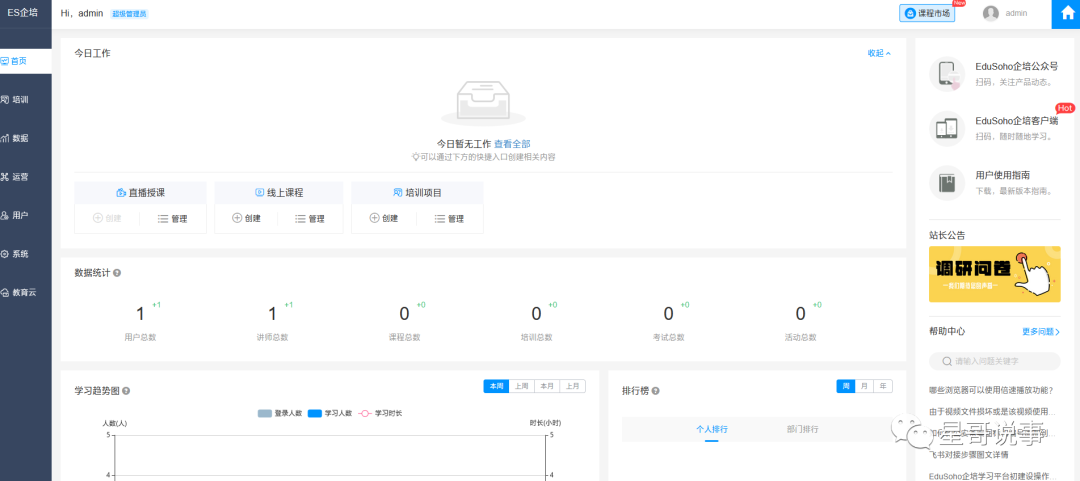Open the 飞书对接步骤图文详情 help article
This screenshot has width=1080, height=481.
968,455
